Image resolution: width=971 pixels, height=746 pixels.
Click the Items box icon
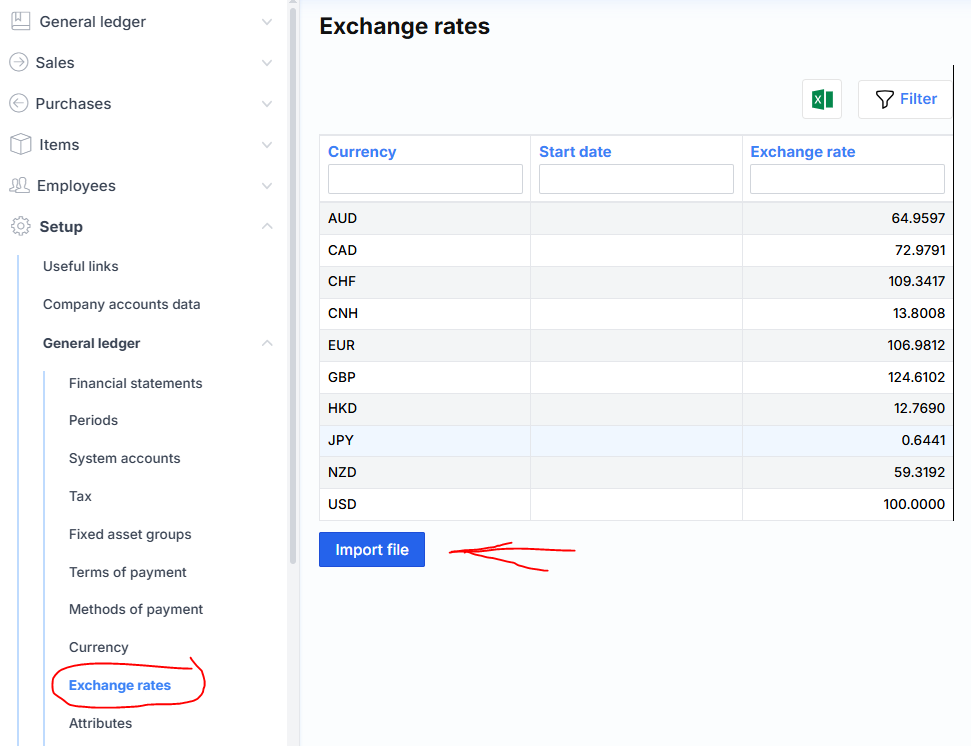tap(20, 145)
